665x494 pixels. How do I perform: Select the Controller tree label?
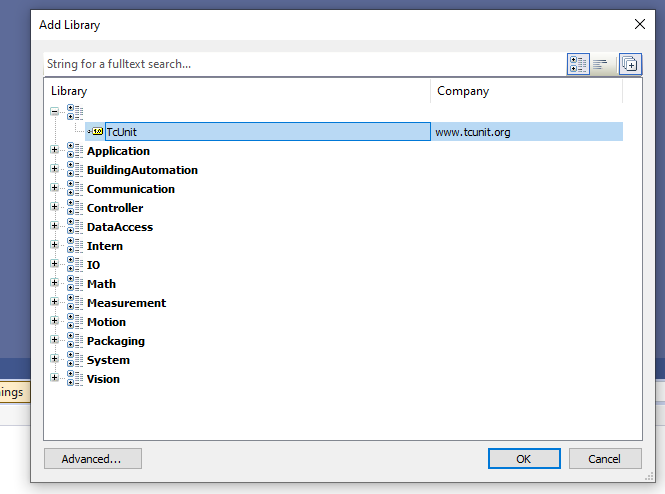coord(115,208)
